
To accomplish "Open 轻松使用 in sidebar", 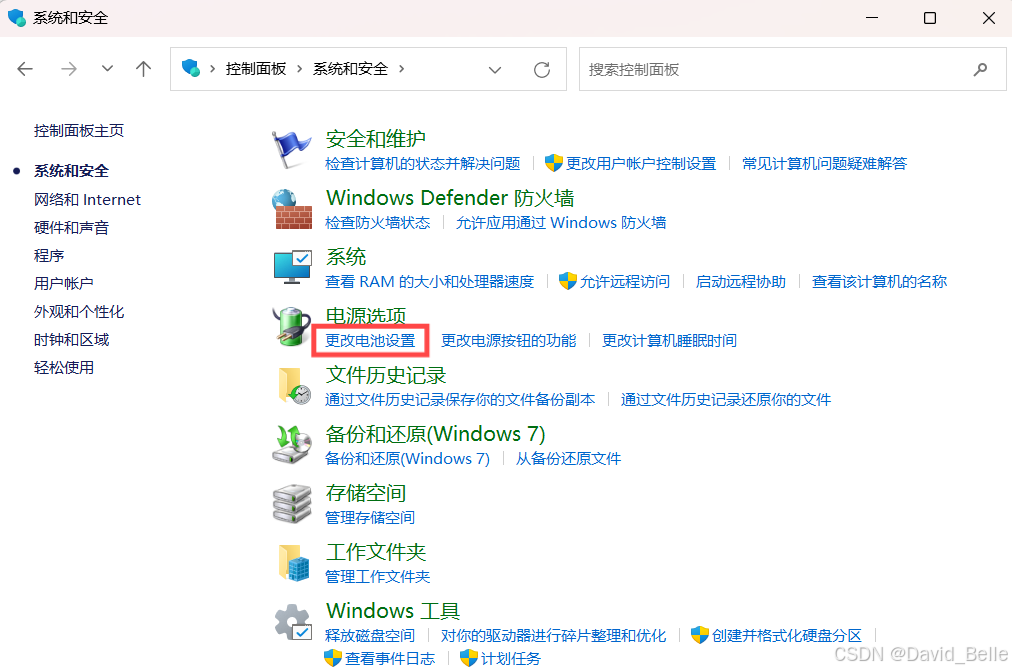I will 63,368.
